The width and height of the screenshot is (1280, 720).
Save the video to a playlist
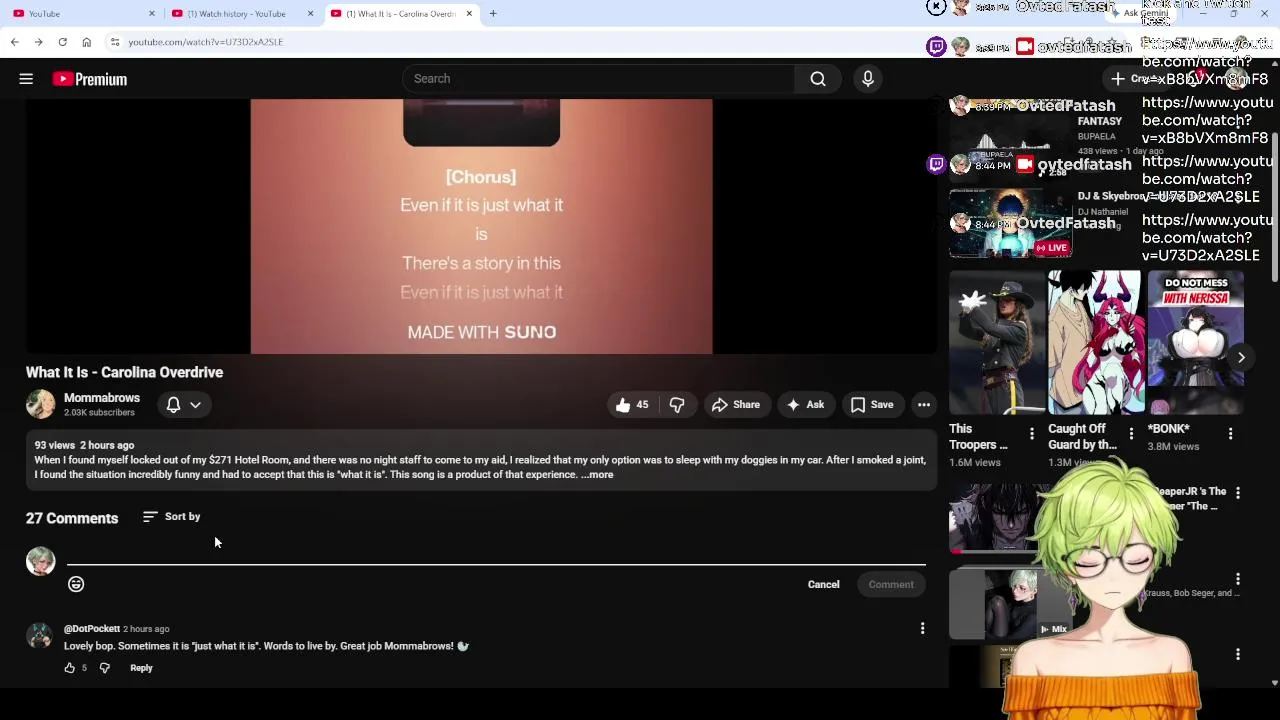(x=872, y=405)
